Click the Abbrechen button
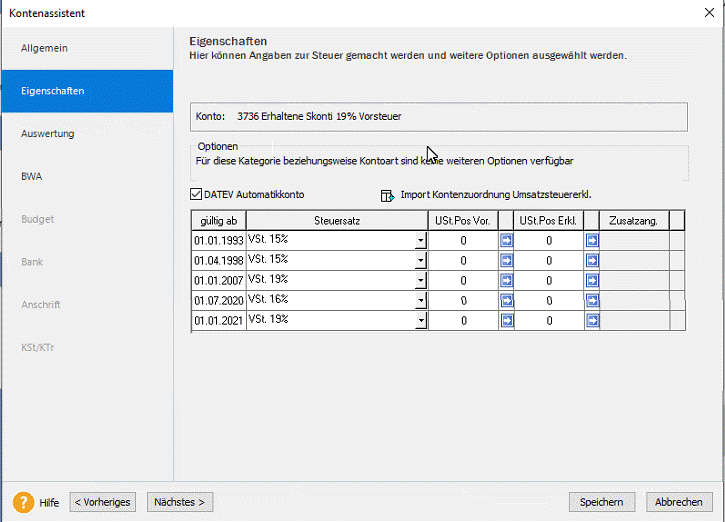 tap(679, 502)
